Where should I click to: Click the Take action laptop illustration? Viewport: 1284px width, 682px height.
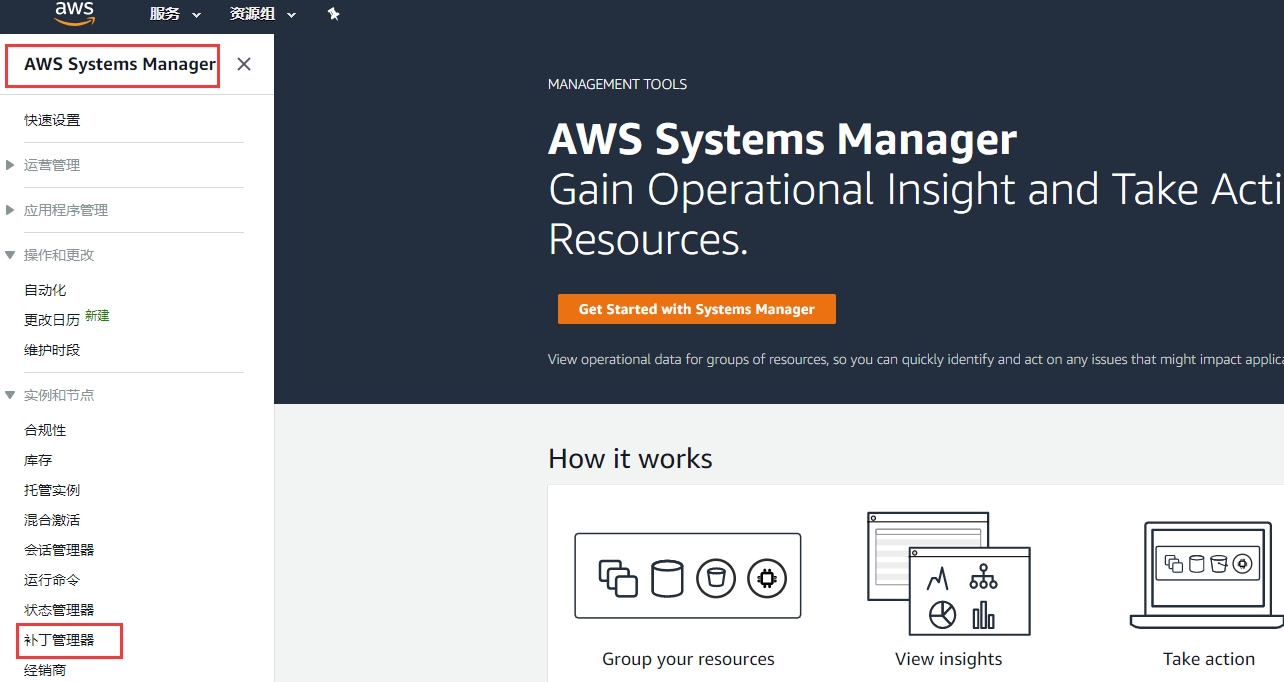pos(1208,574)
